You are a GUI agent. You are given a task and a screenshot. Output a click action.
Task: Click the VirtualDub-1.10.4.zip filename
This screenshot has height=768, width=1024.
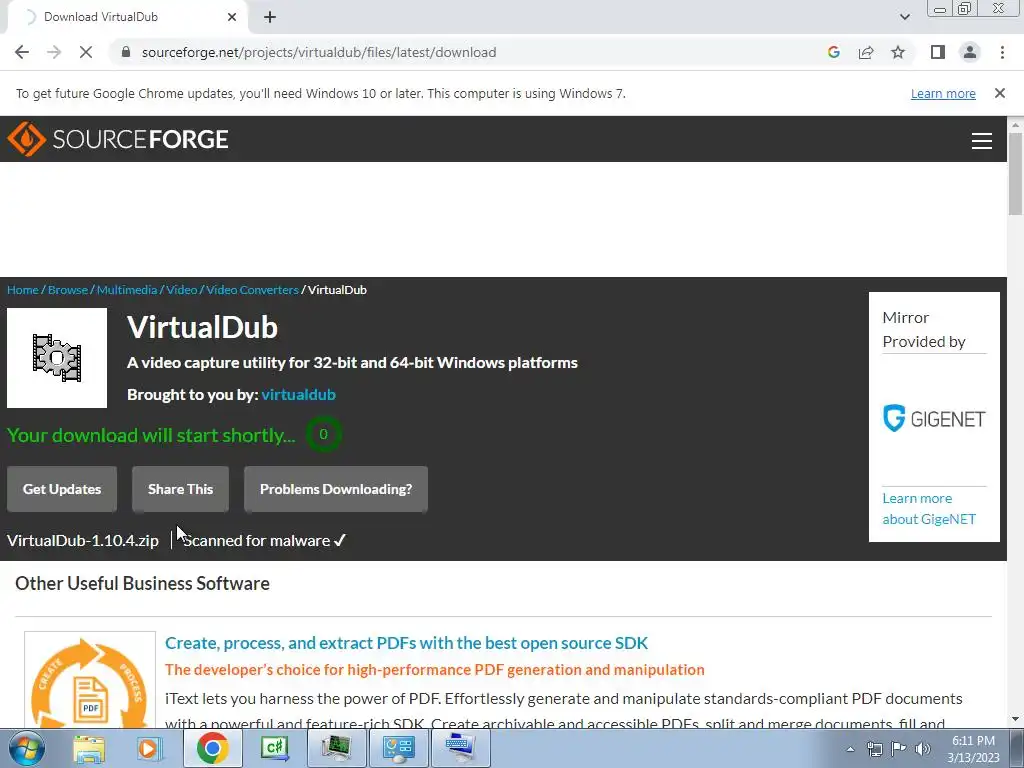[x=83, y=541]
